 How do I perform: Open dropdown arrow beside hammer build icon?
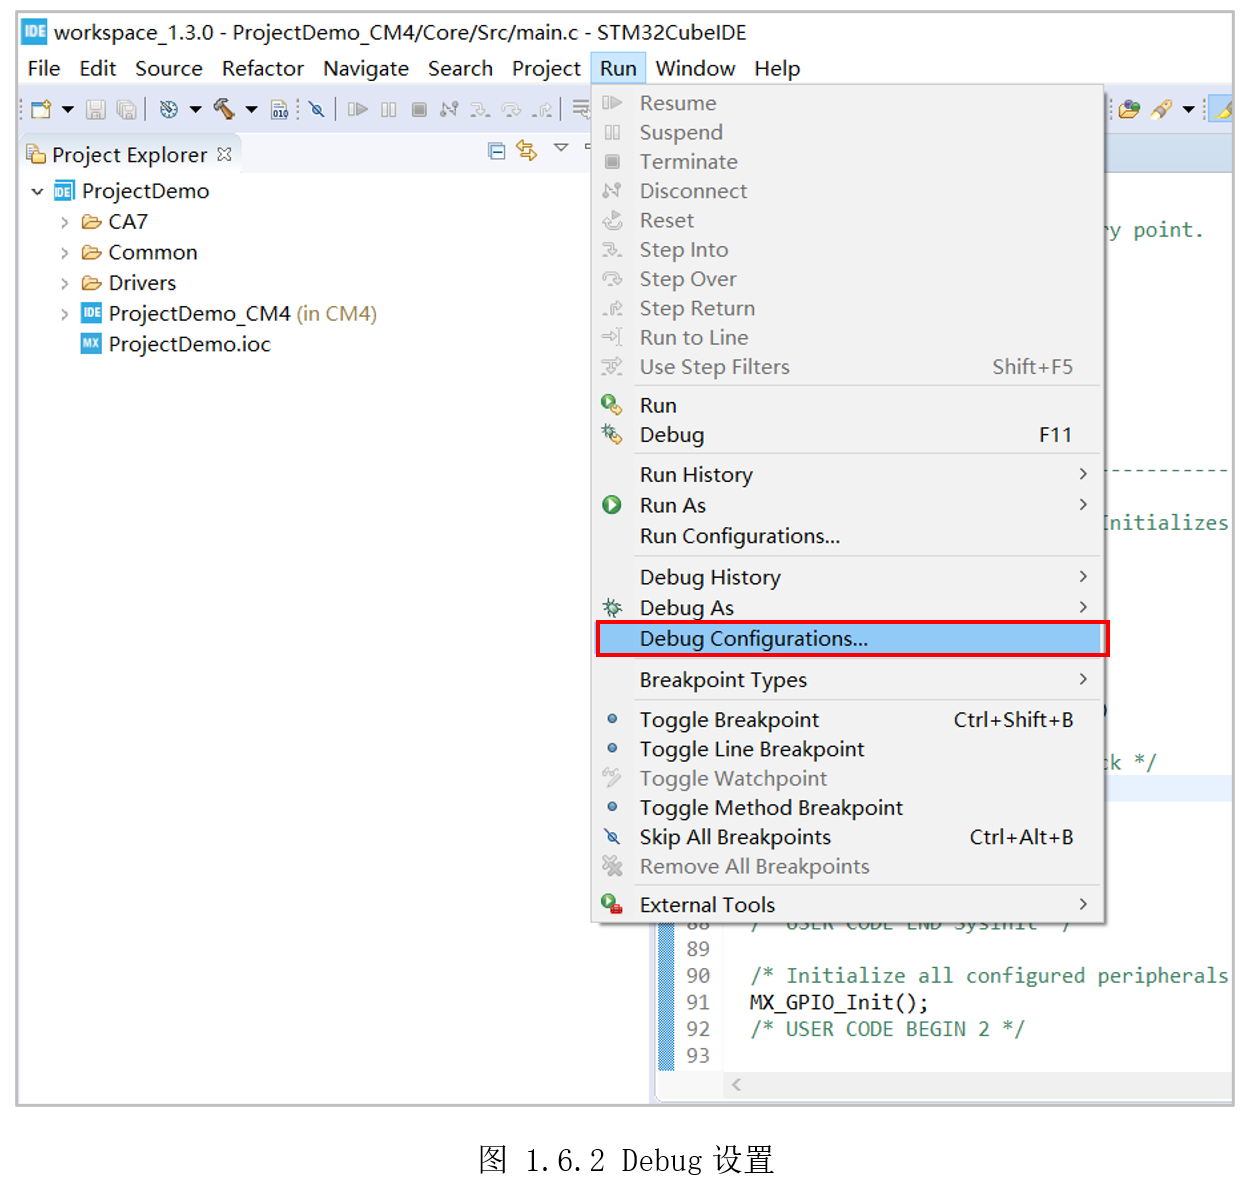click(251, 109)
